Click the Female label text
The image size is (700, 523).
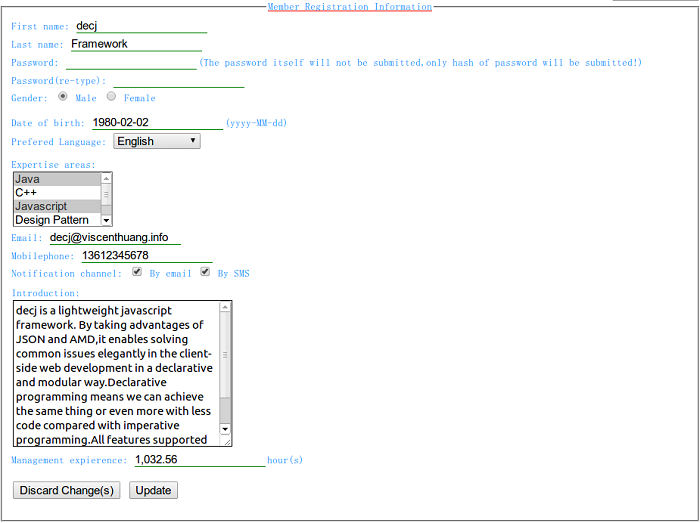click(140, 98)
